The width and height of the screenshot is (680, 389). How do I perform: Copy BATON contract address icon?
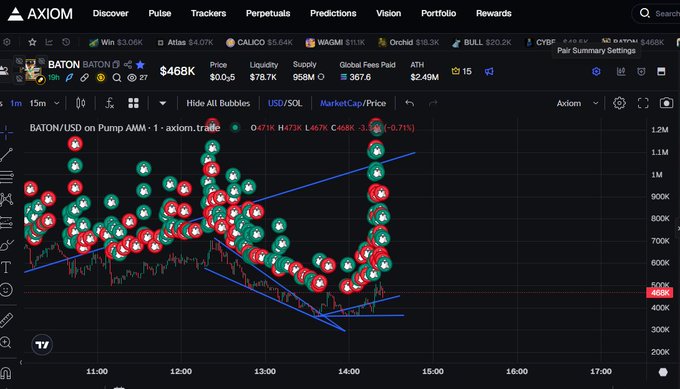(116, 65)
